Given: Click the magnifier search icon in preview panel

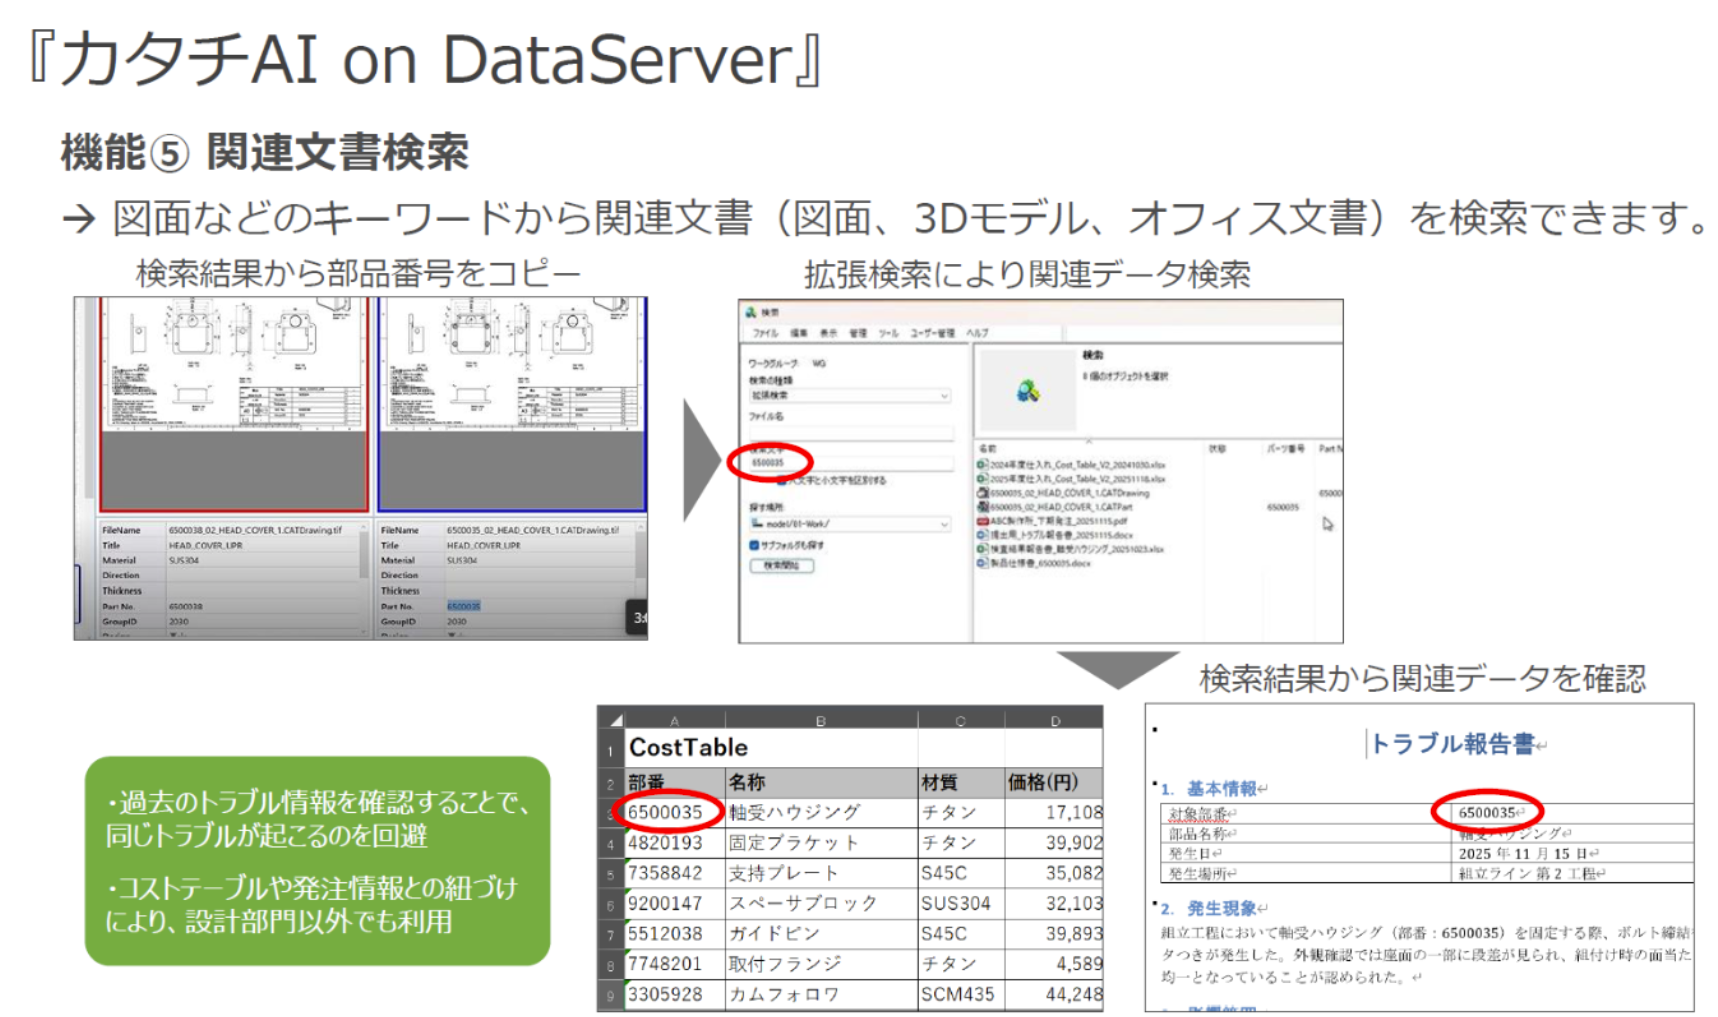Looking at the screenshot, I should [1028, 391].
